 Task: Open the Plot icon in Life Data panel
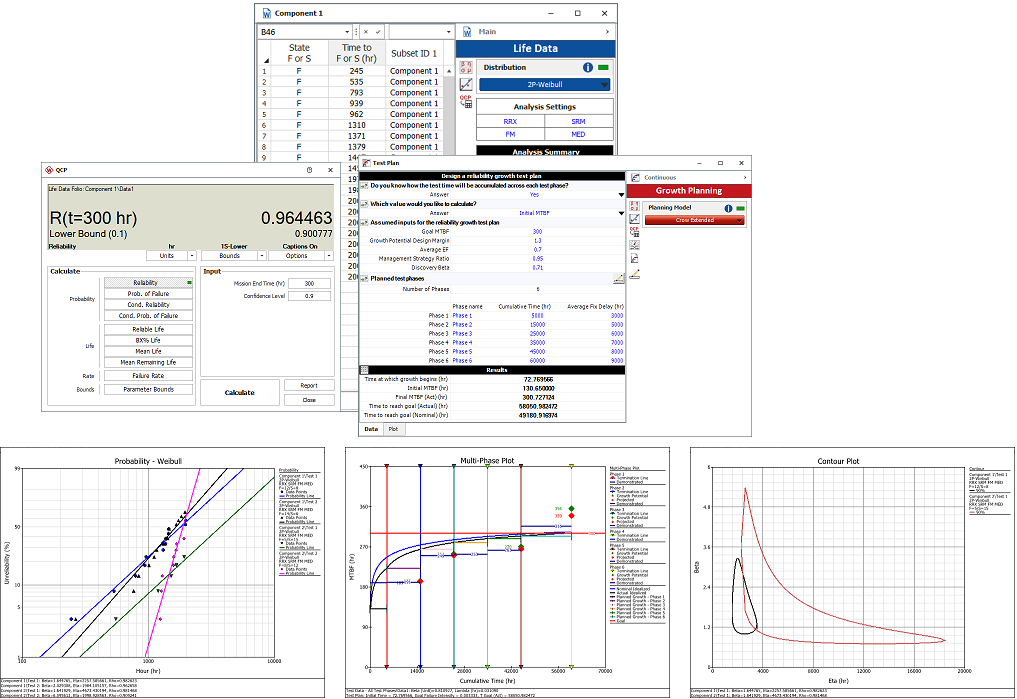click(466, 85)
